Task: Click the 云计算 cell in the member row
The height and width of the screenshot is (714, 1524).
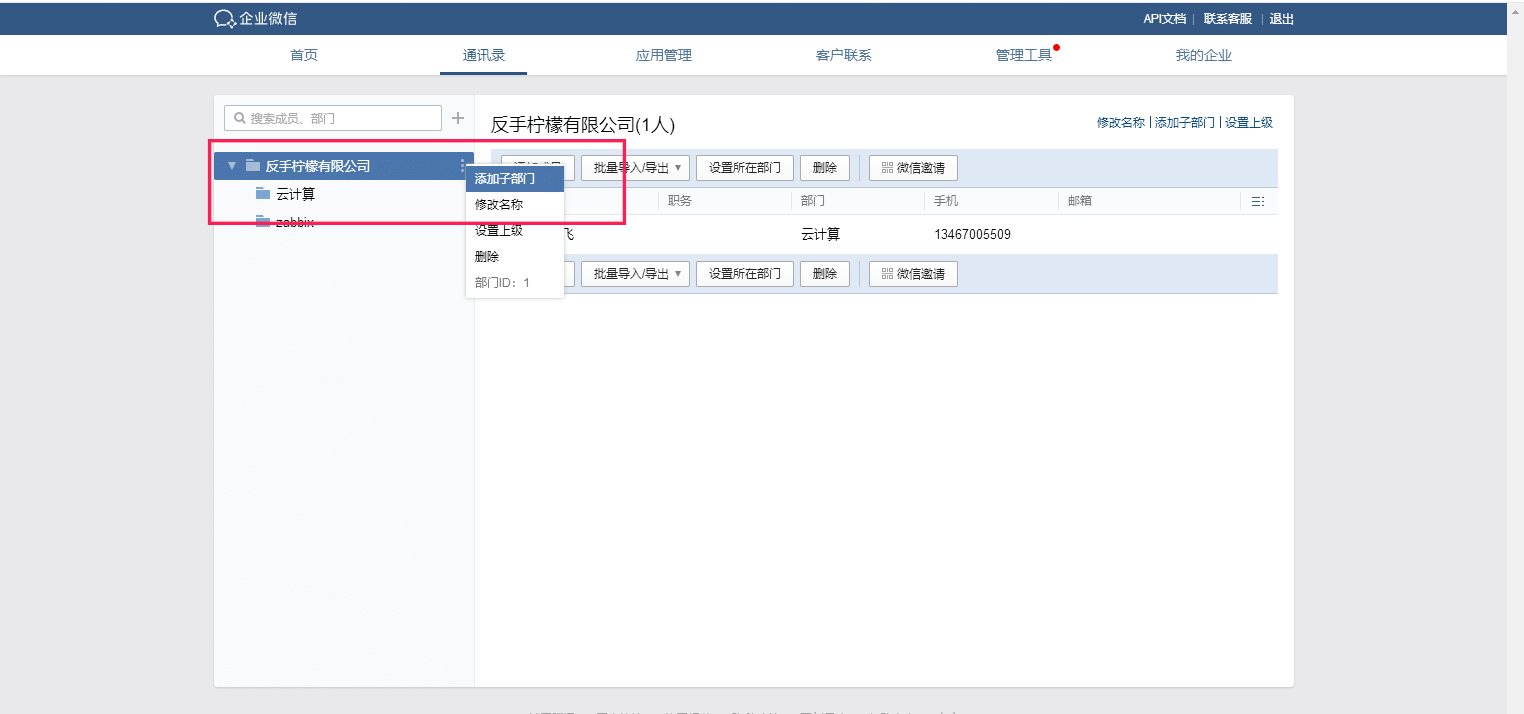Action: [x=821, y=235]
